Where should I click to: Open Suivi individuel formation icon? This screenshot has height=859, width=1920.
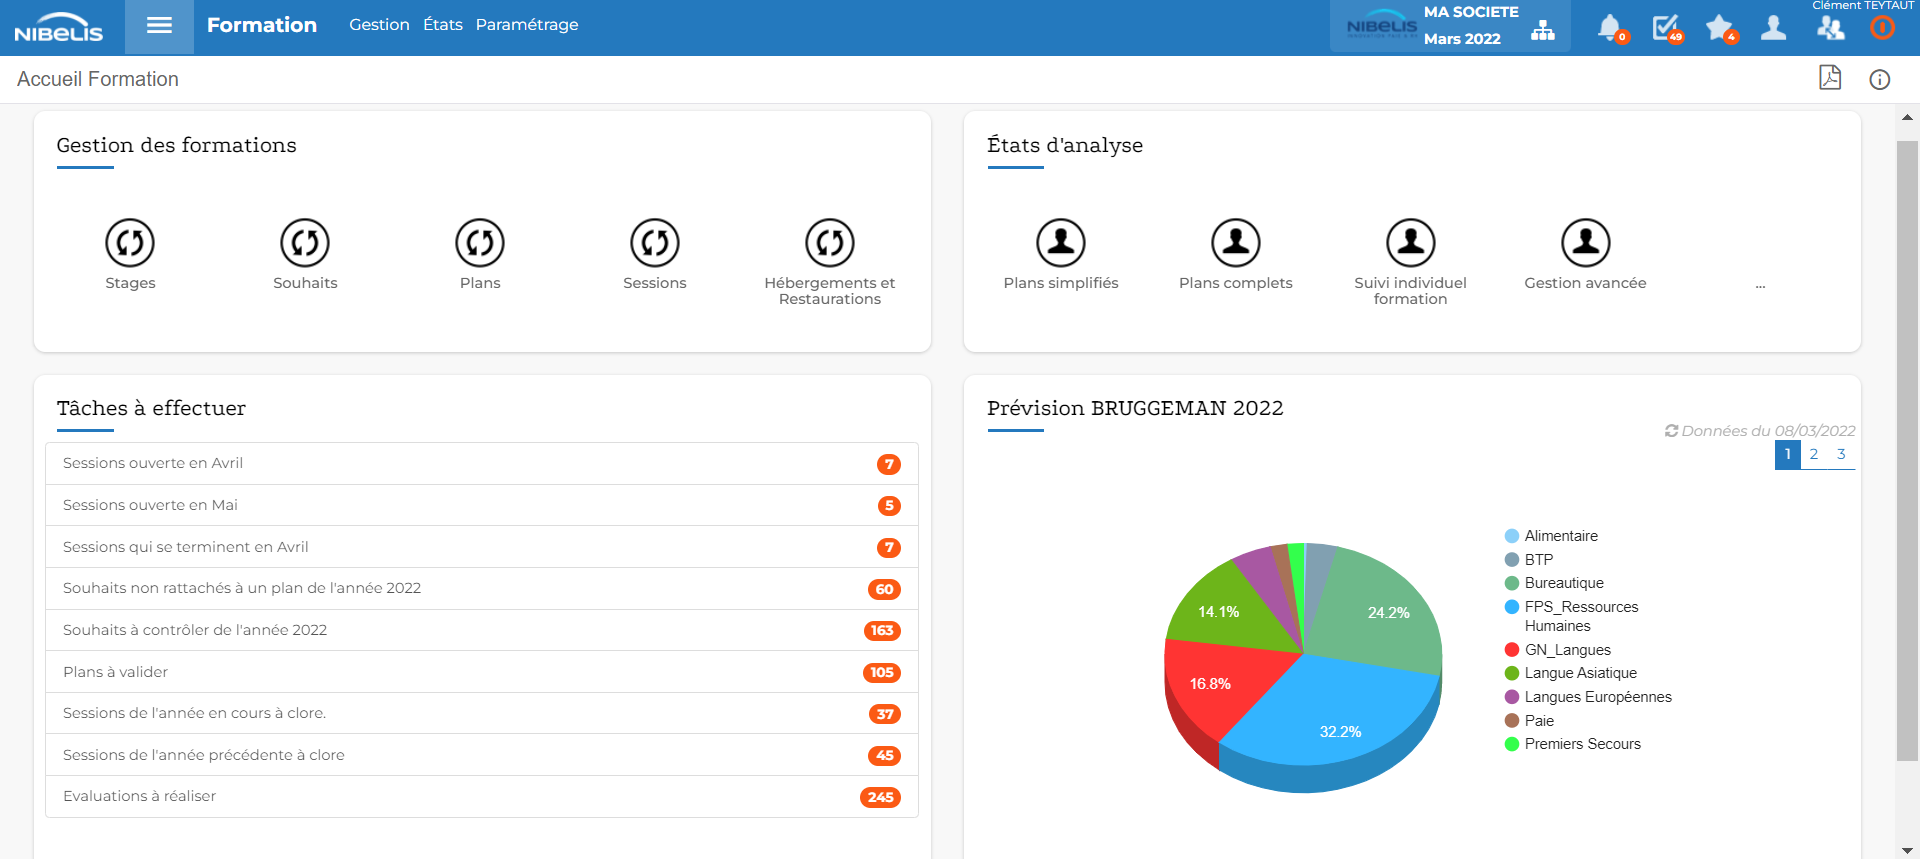(1410, 243)
